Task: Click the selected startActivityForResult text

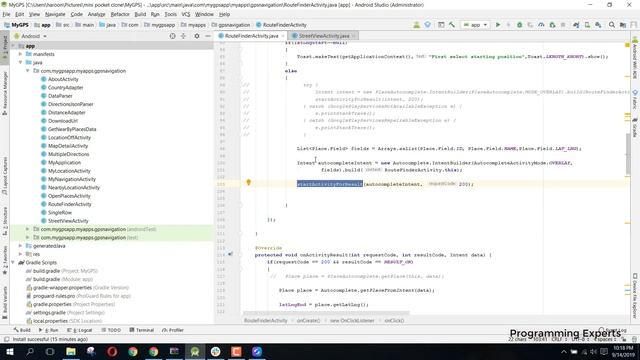Action: coord(330,184)
